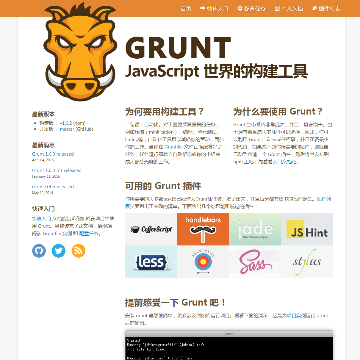Screen dimensions: 360x360
Task: Click the Grunt boar logo
Action: tap(80, 52)
